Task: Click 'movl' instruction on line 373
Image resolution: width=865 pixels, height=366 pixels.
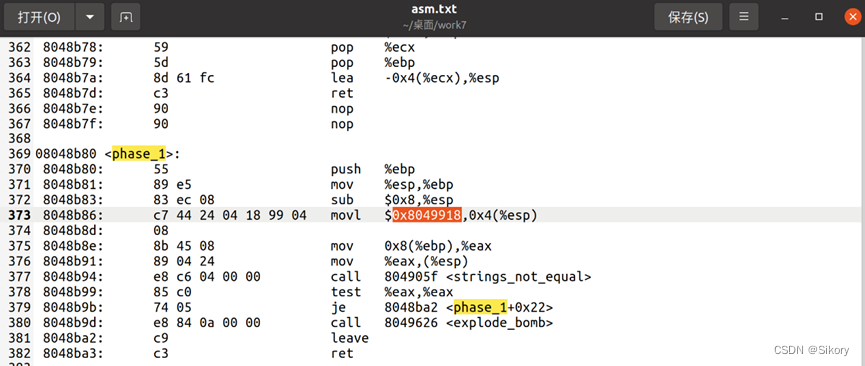Action: point(346,215)
